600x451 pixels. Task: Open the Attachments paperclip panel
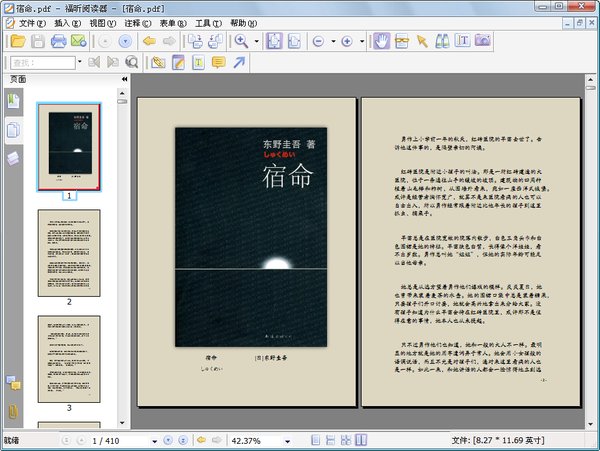click(13, 411)
